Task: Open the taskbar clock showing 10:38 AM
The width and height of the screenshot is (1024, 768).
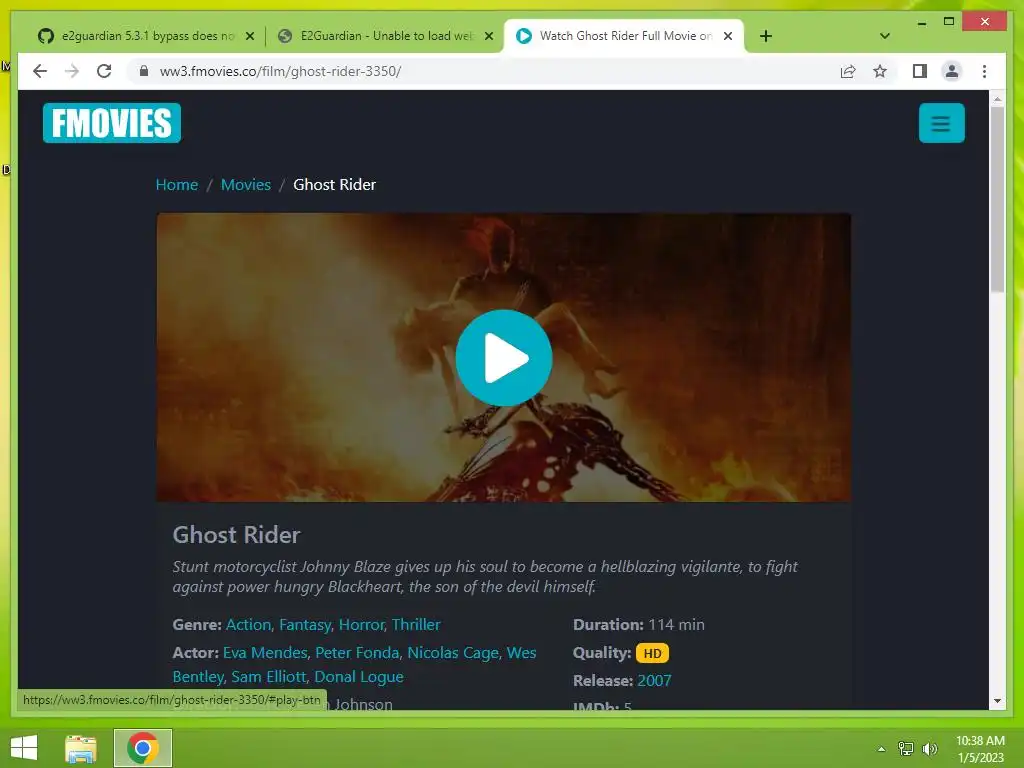Action: click(980, 749)
